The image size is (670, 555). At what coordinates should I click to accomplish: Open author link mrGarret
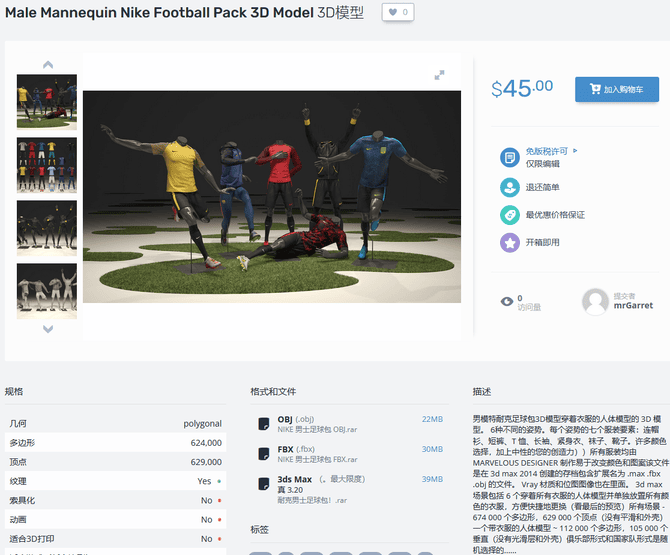click(x=633, y=305)
